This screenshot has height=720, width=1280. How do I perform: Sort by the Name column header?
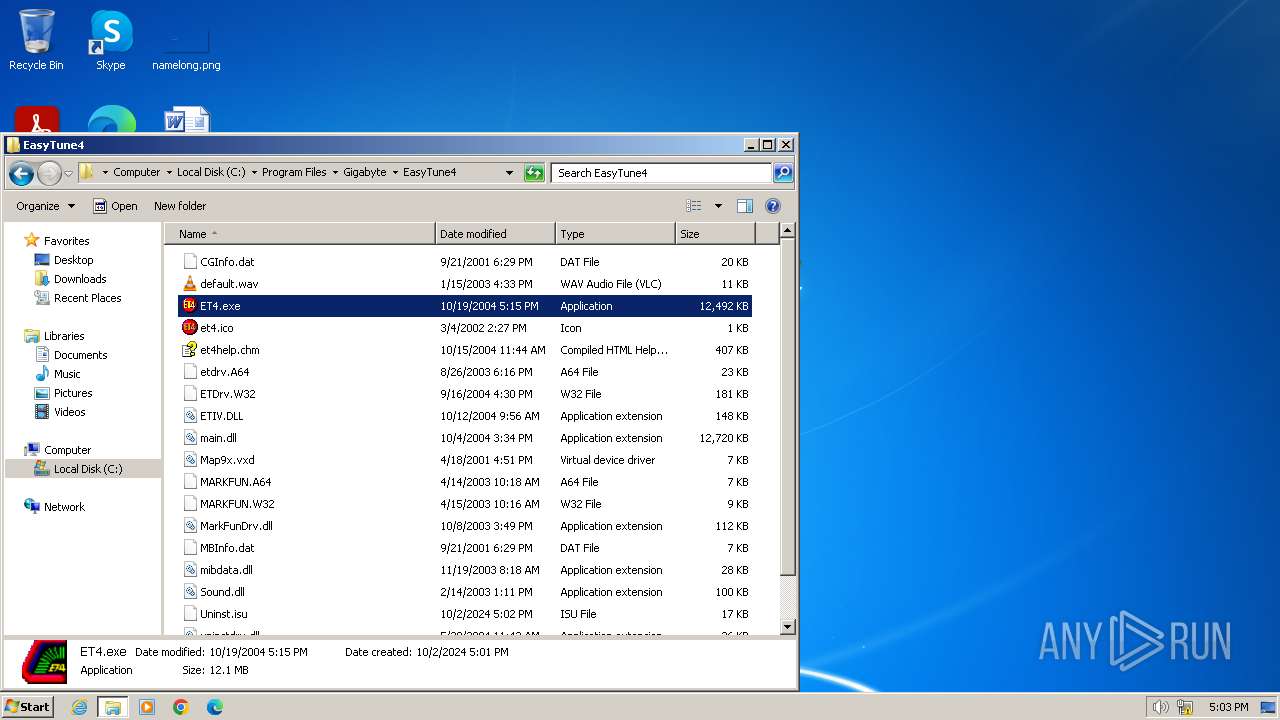click(300, 234)
